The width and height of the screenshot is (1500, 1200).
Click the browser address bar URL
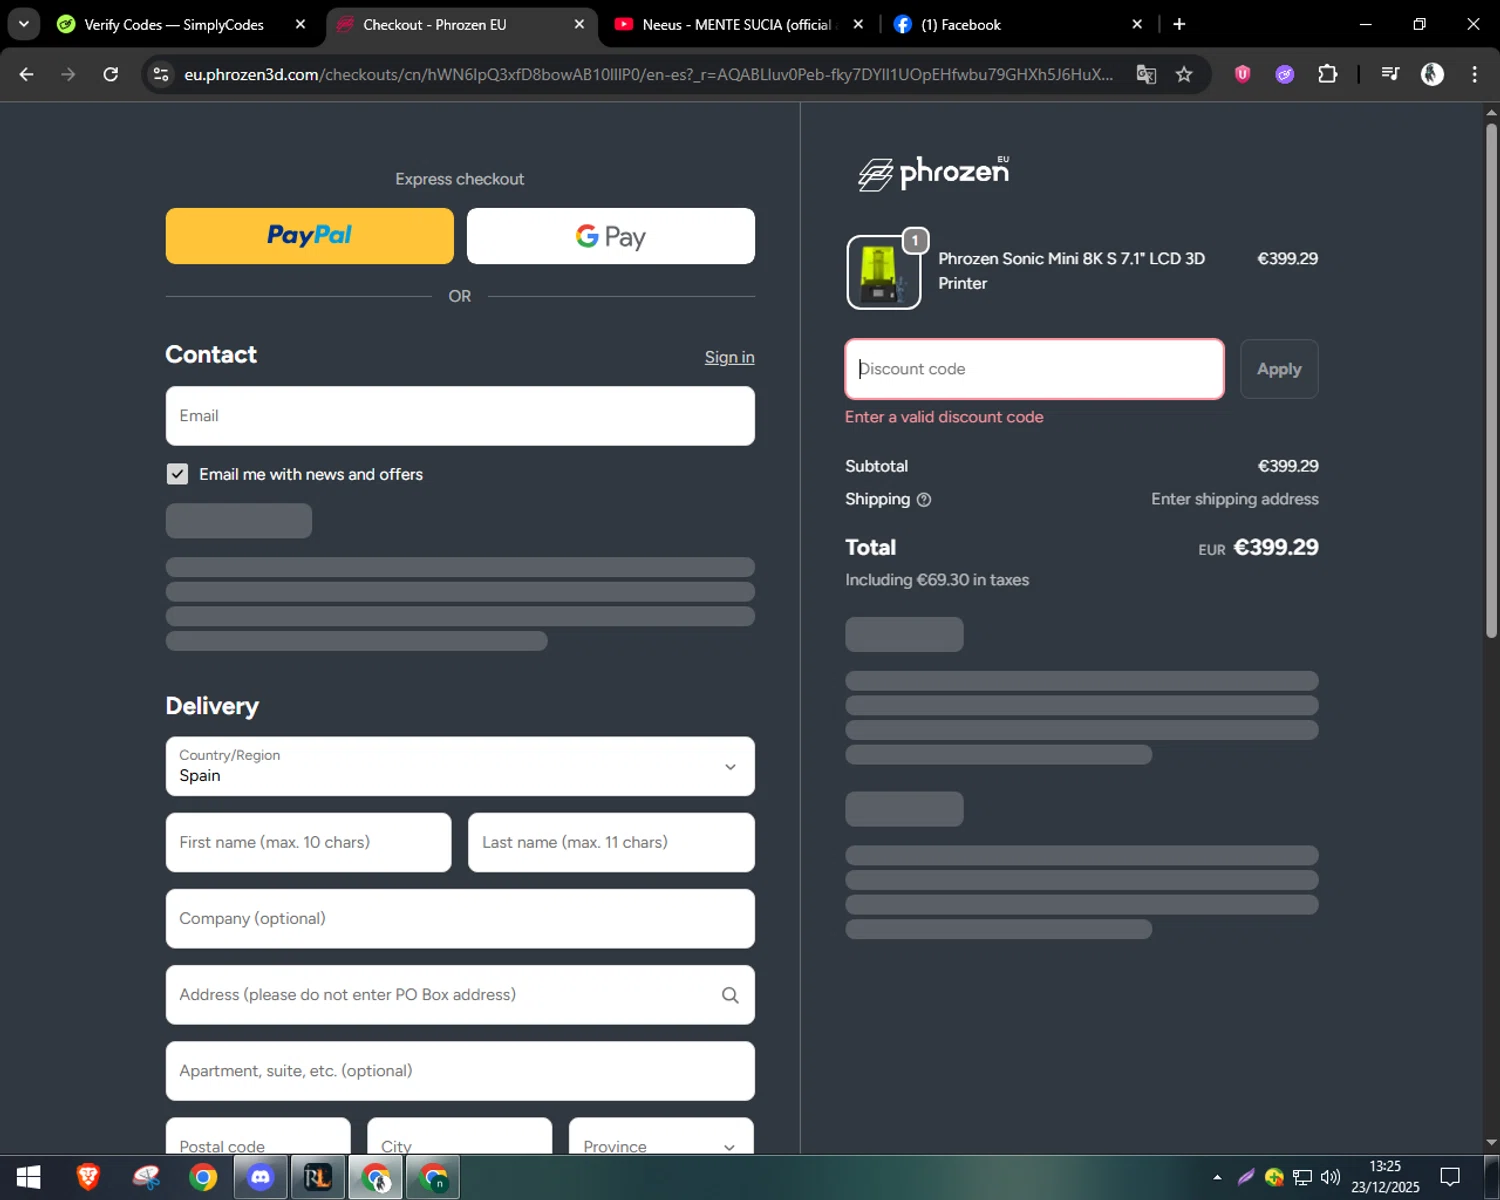click(648, 74)
